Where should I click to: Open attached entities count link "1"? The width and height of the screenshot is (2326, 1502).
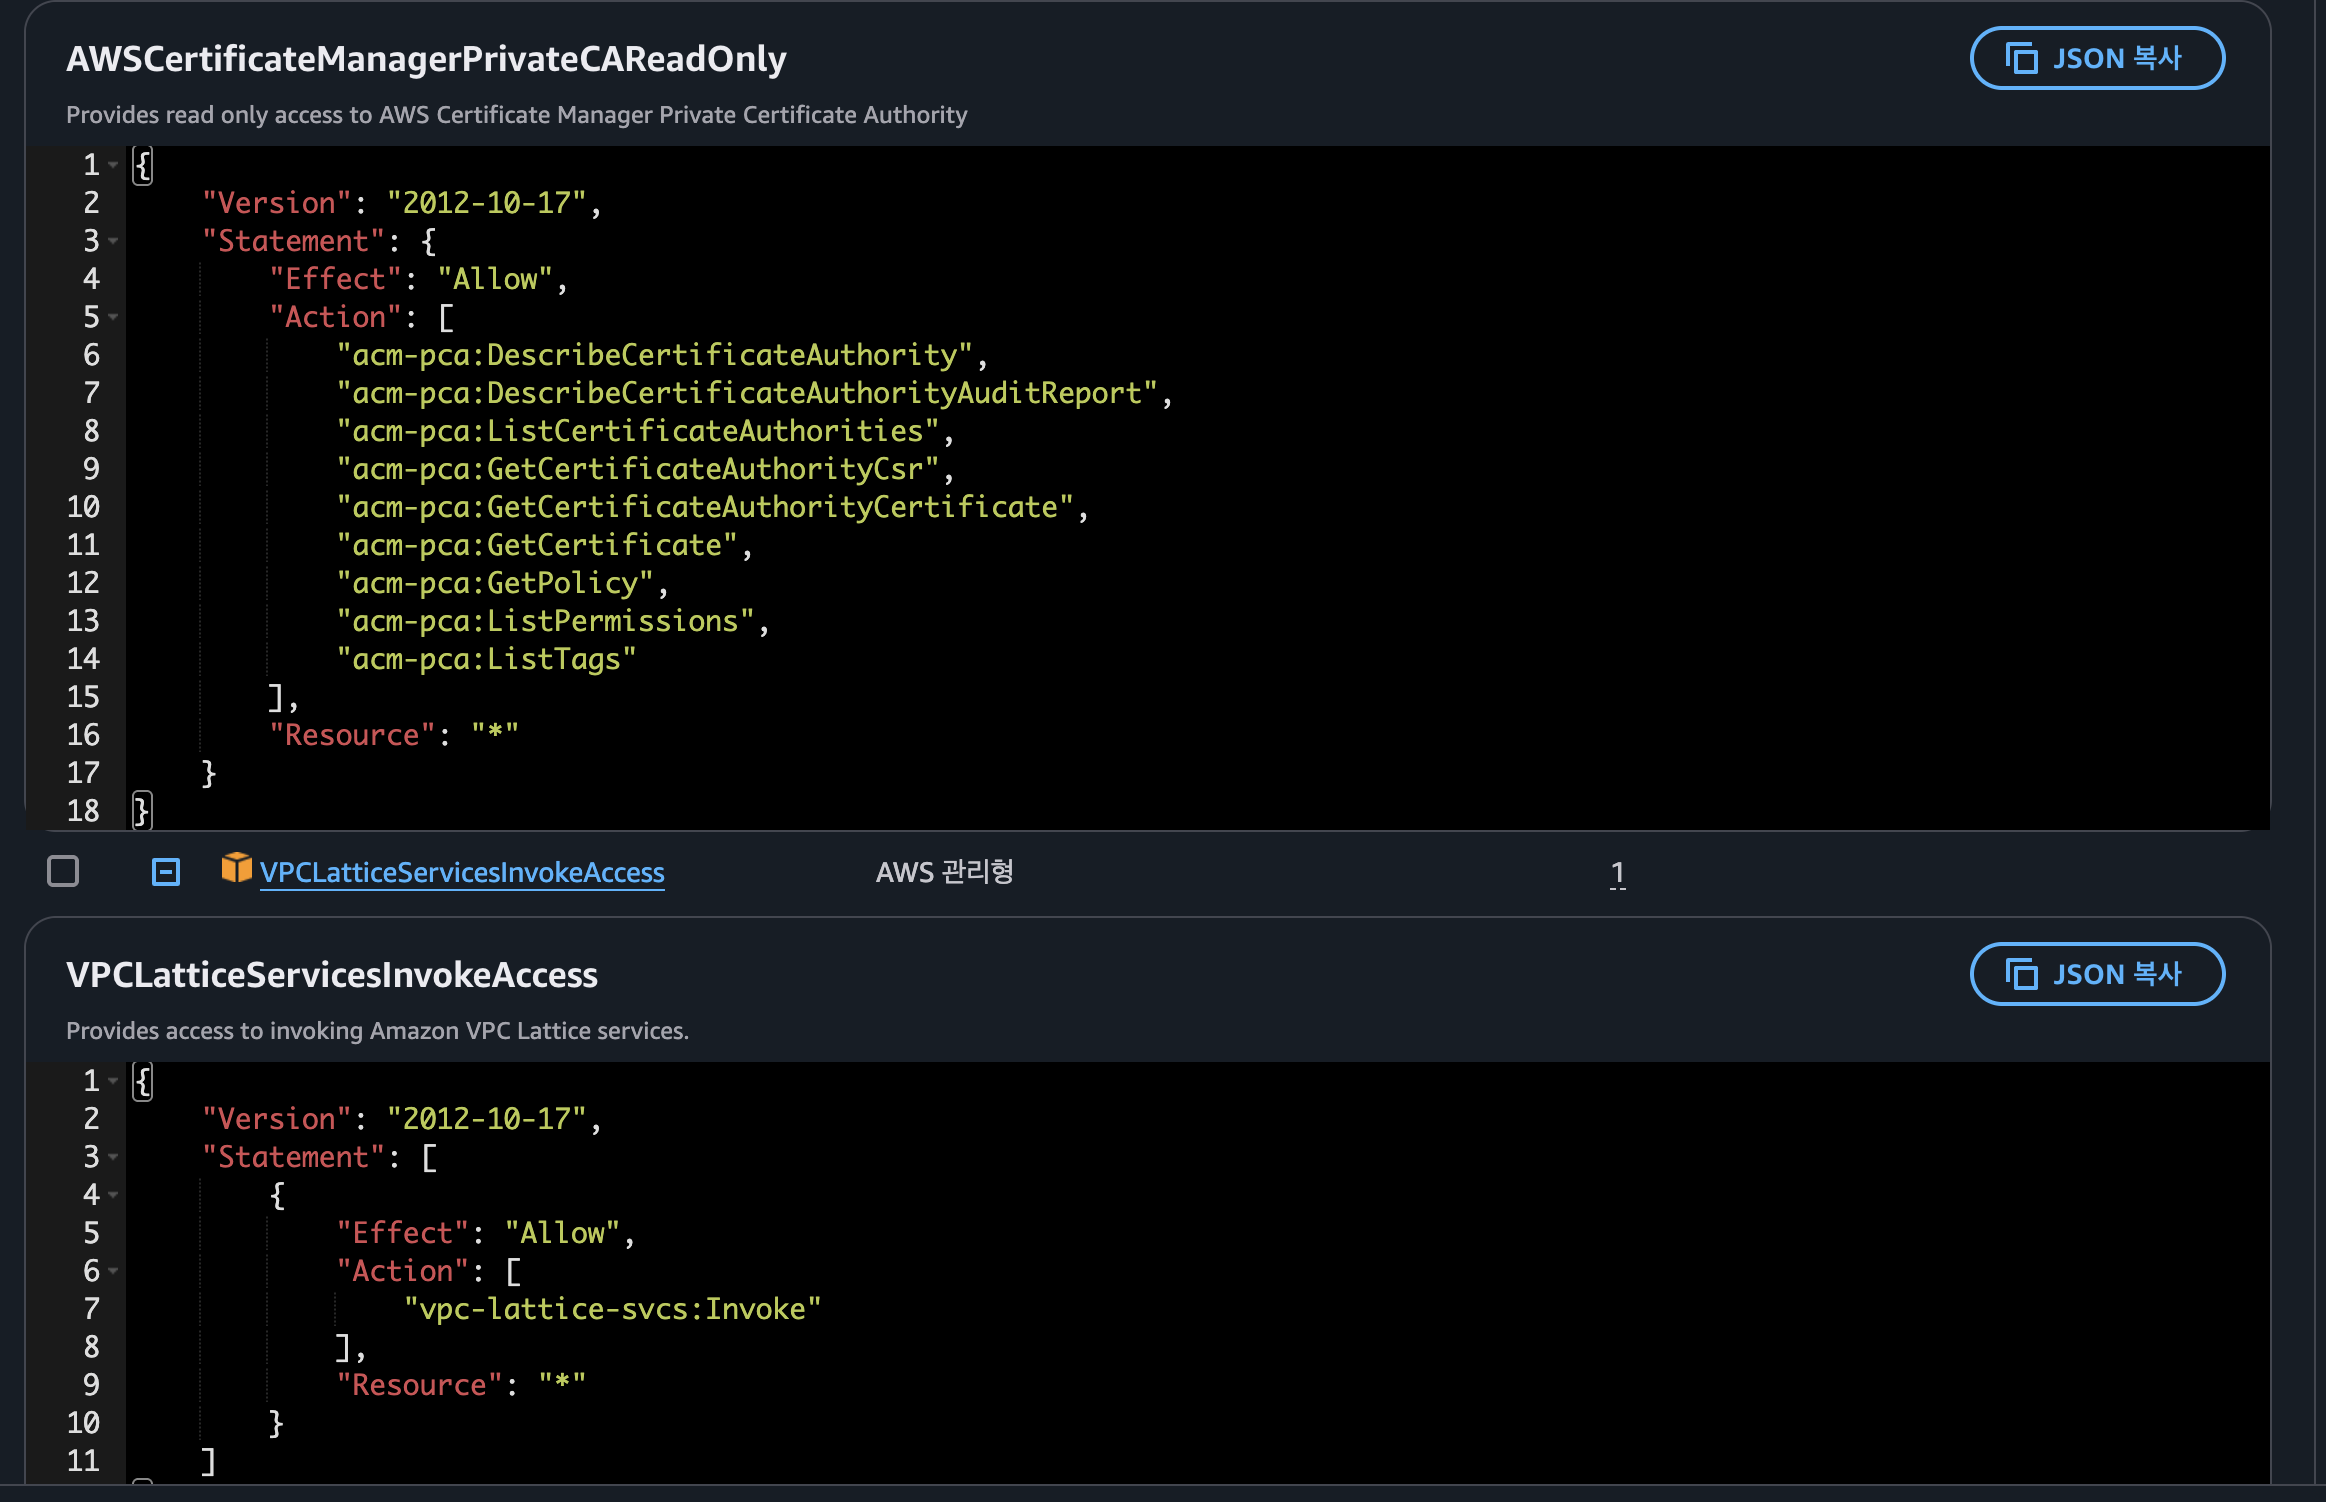(1617, 873)
